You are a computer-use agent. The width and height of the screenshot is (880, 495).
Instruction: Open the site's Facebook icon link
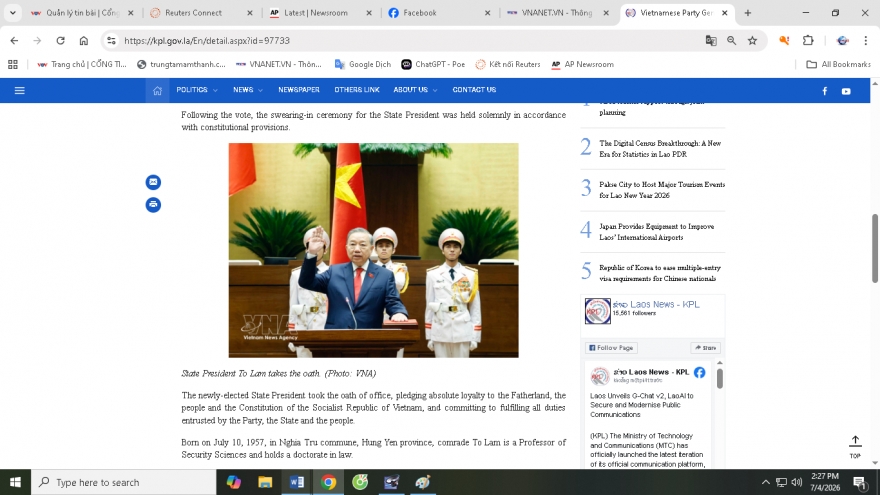[825, 91]
